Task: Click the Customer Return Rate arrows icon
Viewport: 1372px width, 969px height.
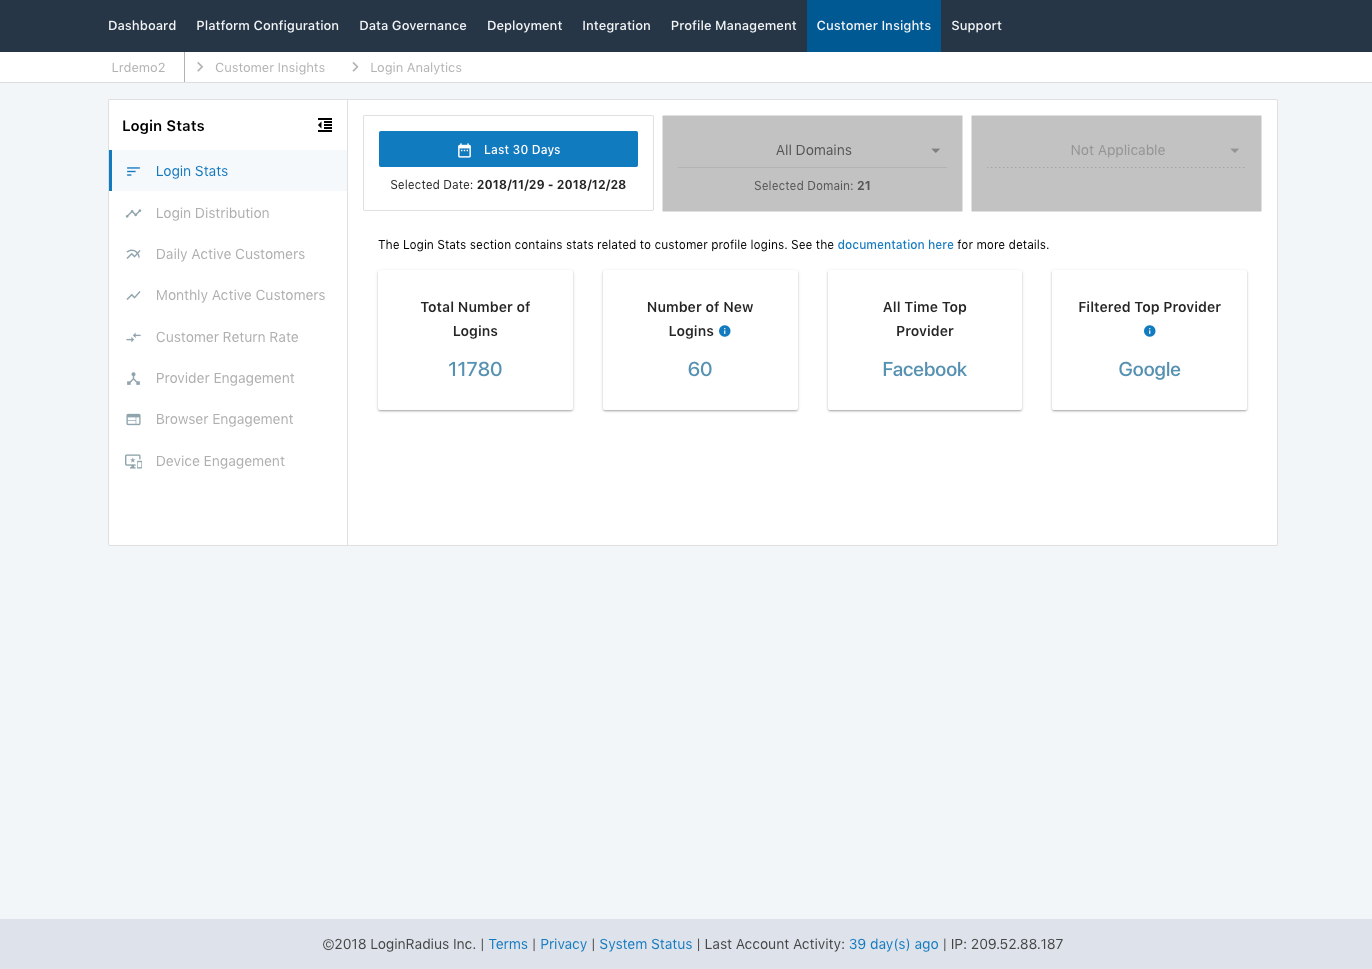Action: 133,337
